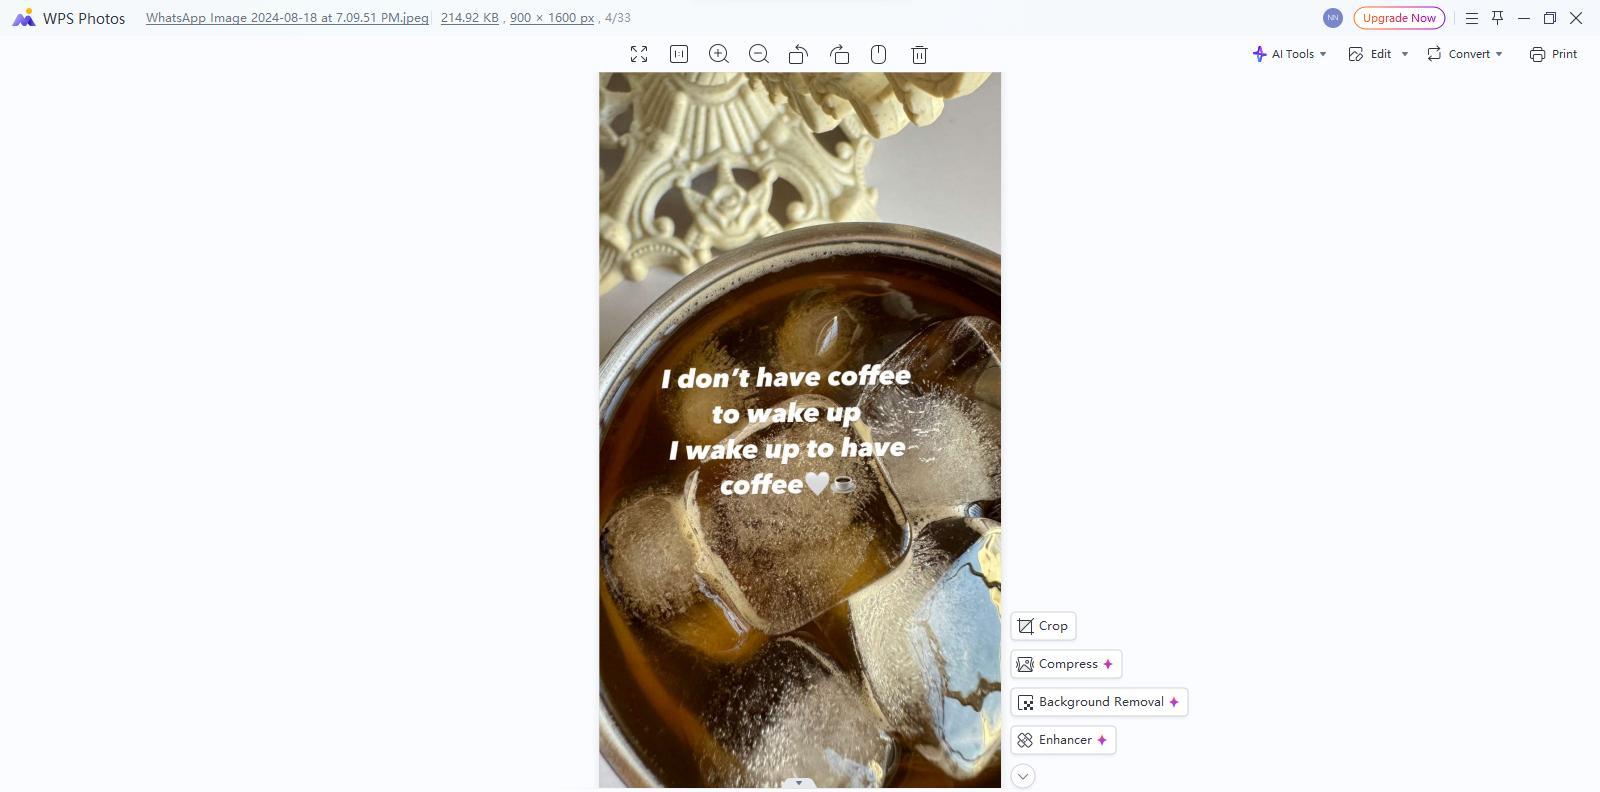Screen dimensions: 1600x792
Task: Open the hamburger menu in the title bar
Action: 1472,18
